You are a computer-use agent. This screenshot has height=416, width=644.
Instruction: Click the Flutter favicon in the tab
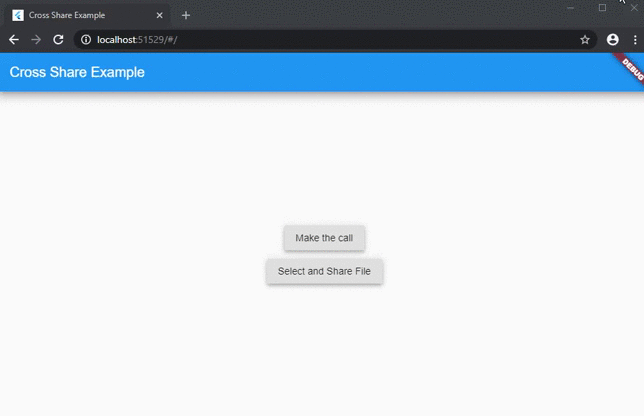tap(18, 15)
